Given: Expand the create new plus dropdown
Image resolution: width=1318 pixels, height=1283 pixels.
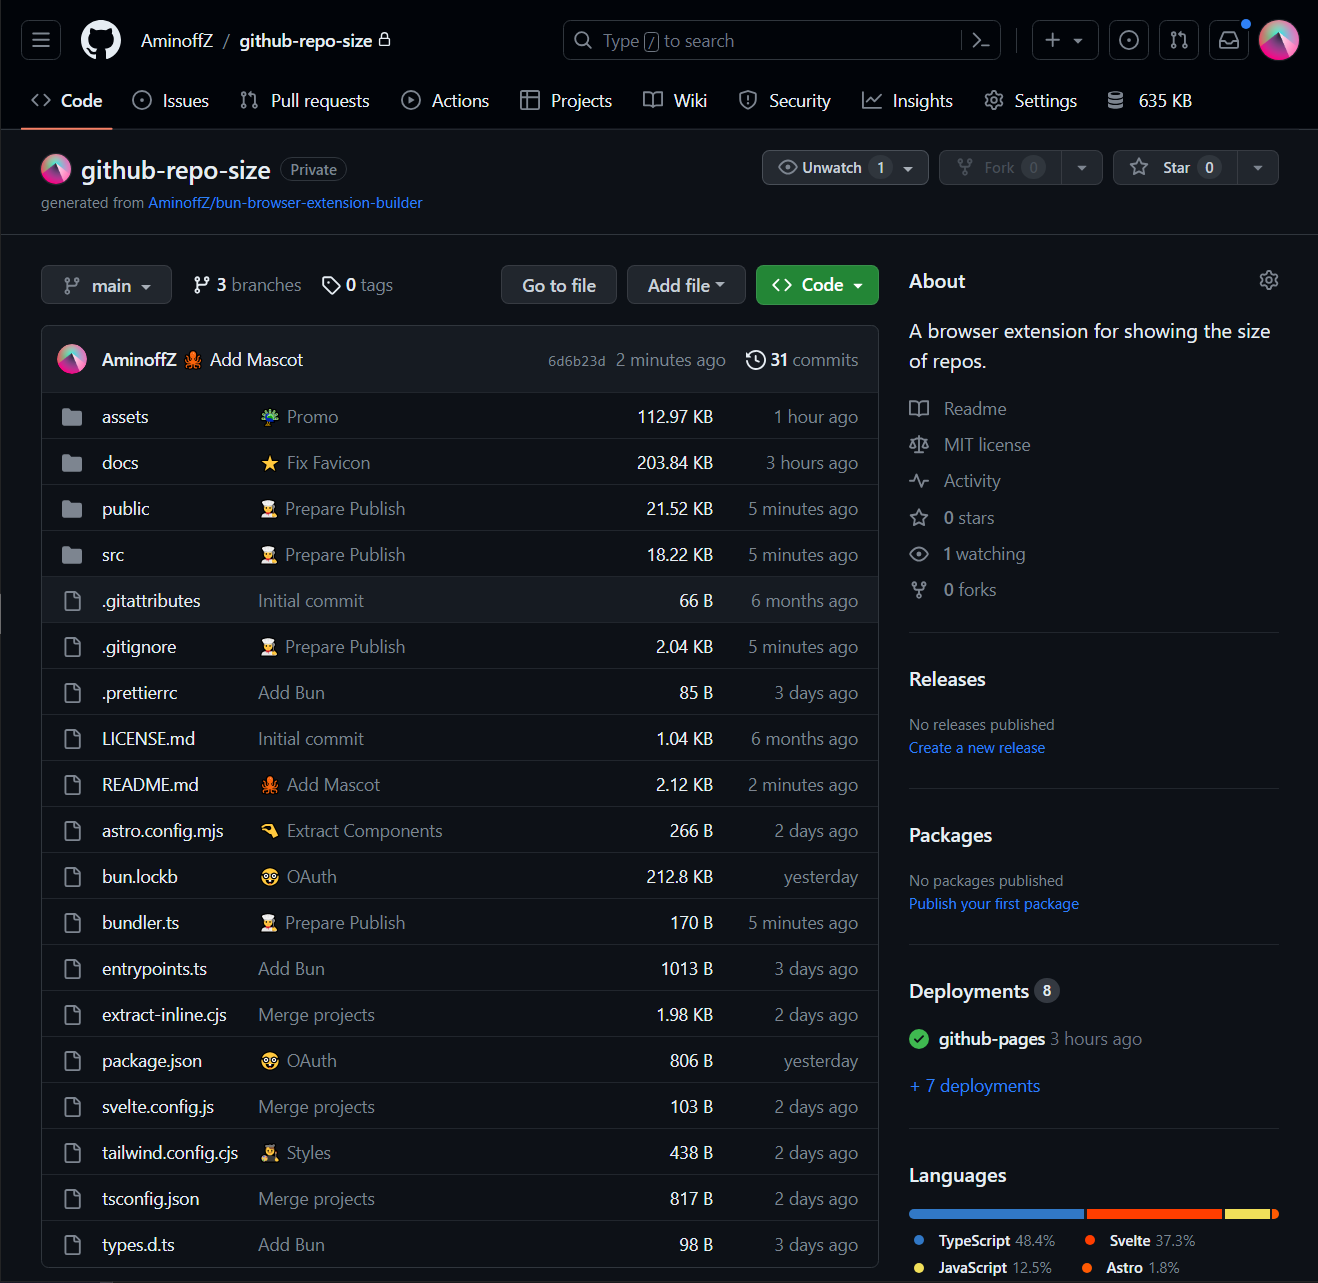Looking at the screenshot, I should click(x=1065, y=40).
